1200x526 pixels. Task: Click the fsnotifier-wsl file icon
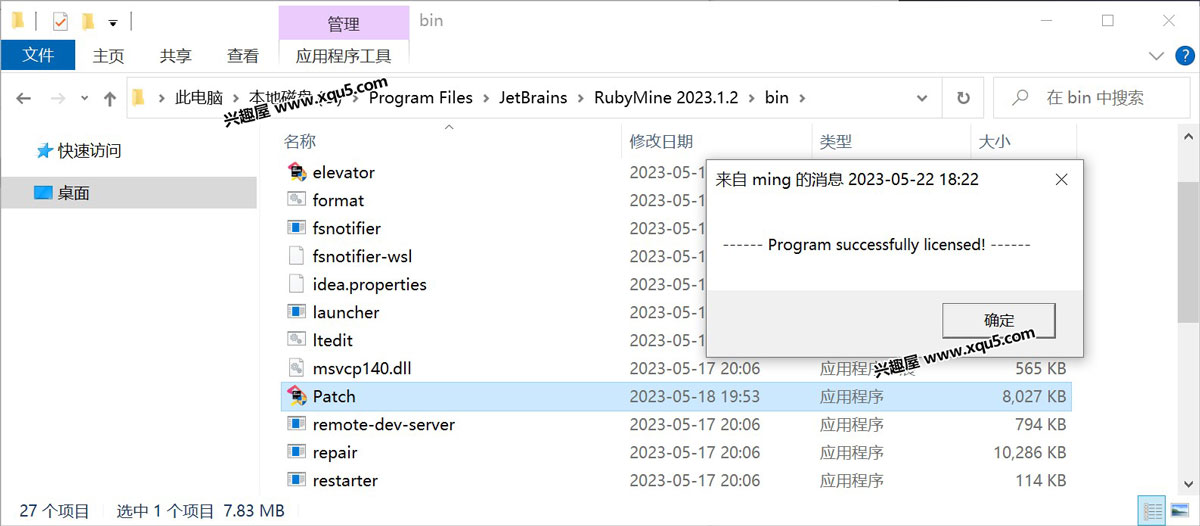click(296, 256)
